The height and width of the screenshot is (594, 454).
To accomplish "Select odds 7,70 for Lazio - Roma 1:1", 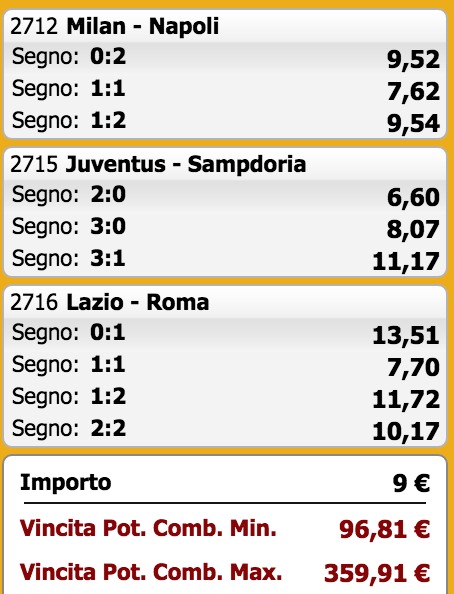I will pyautogui.click(x=413, y=367).
